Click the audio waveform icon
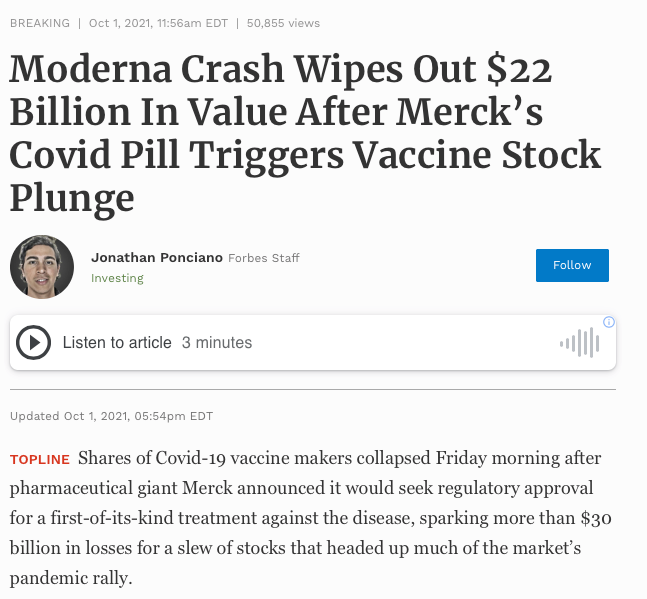This screenshot has height=599, width=647. (580, 342)
